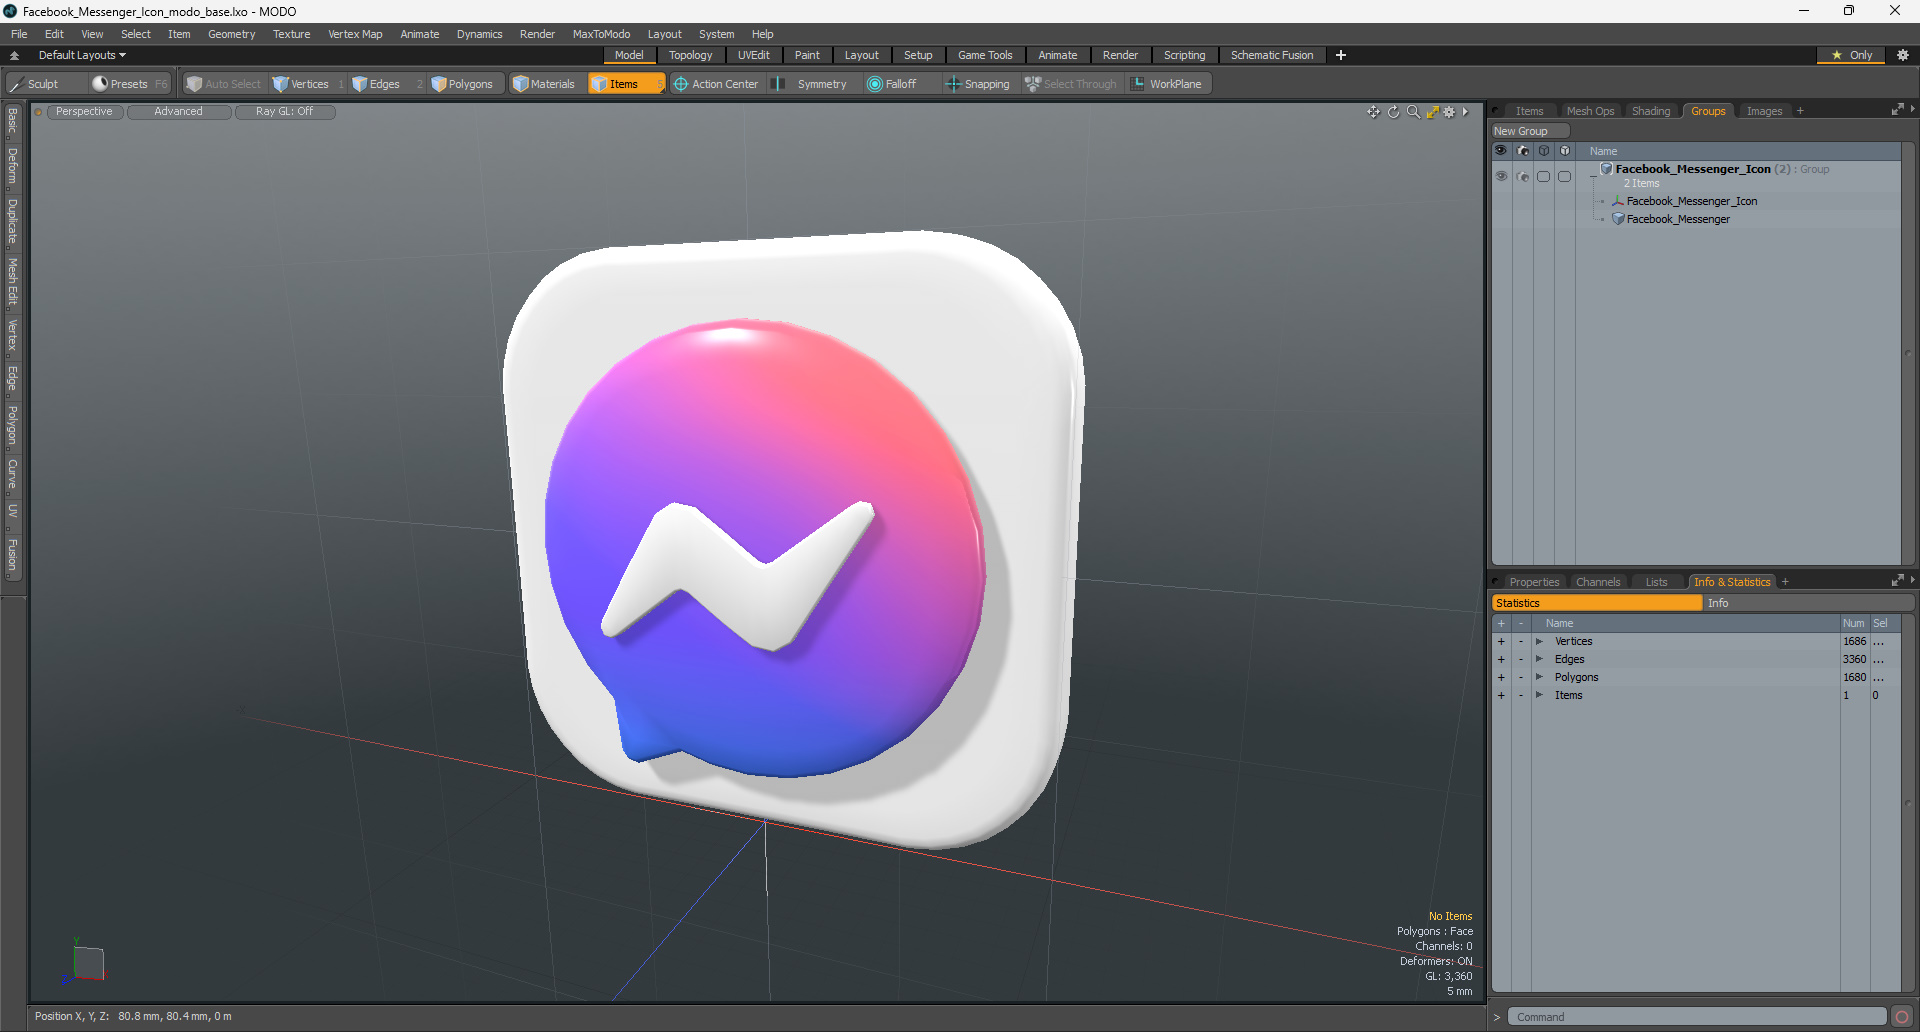
Task: Open the Vertex Map menu
Action: coord(355,34)
